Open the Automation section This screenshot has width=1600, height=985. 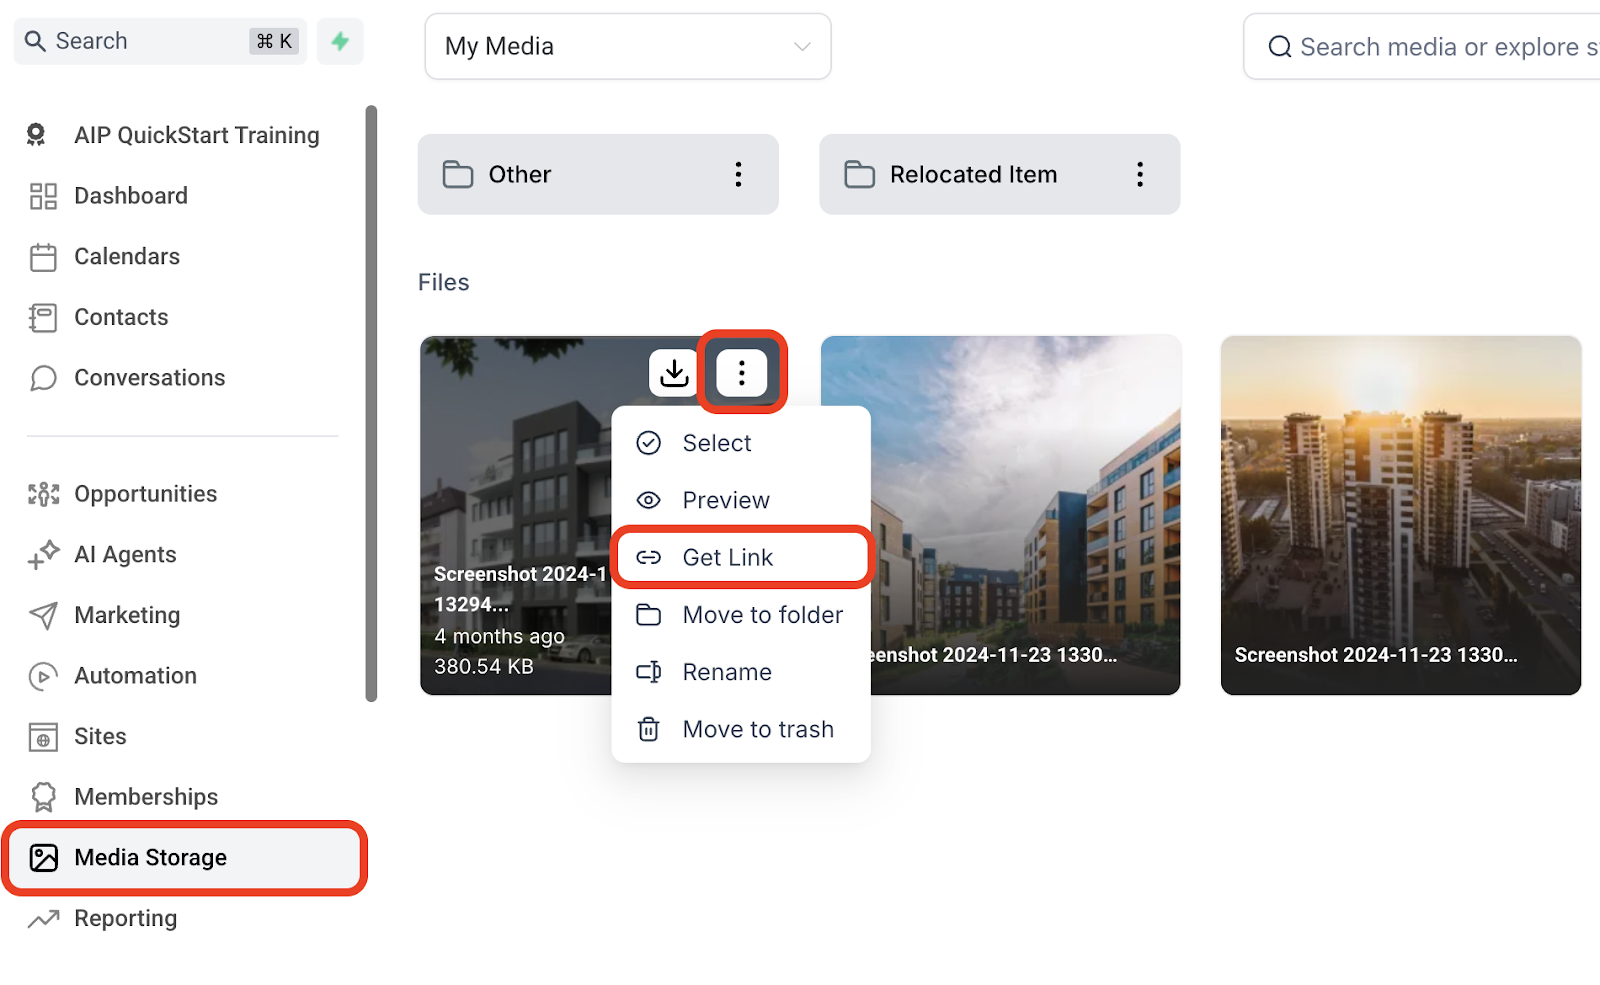click(x=135, y=676)
